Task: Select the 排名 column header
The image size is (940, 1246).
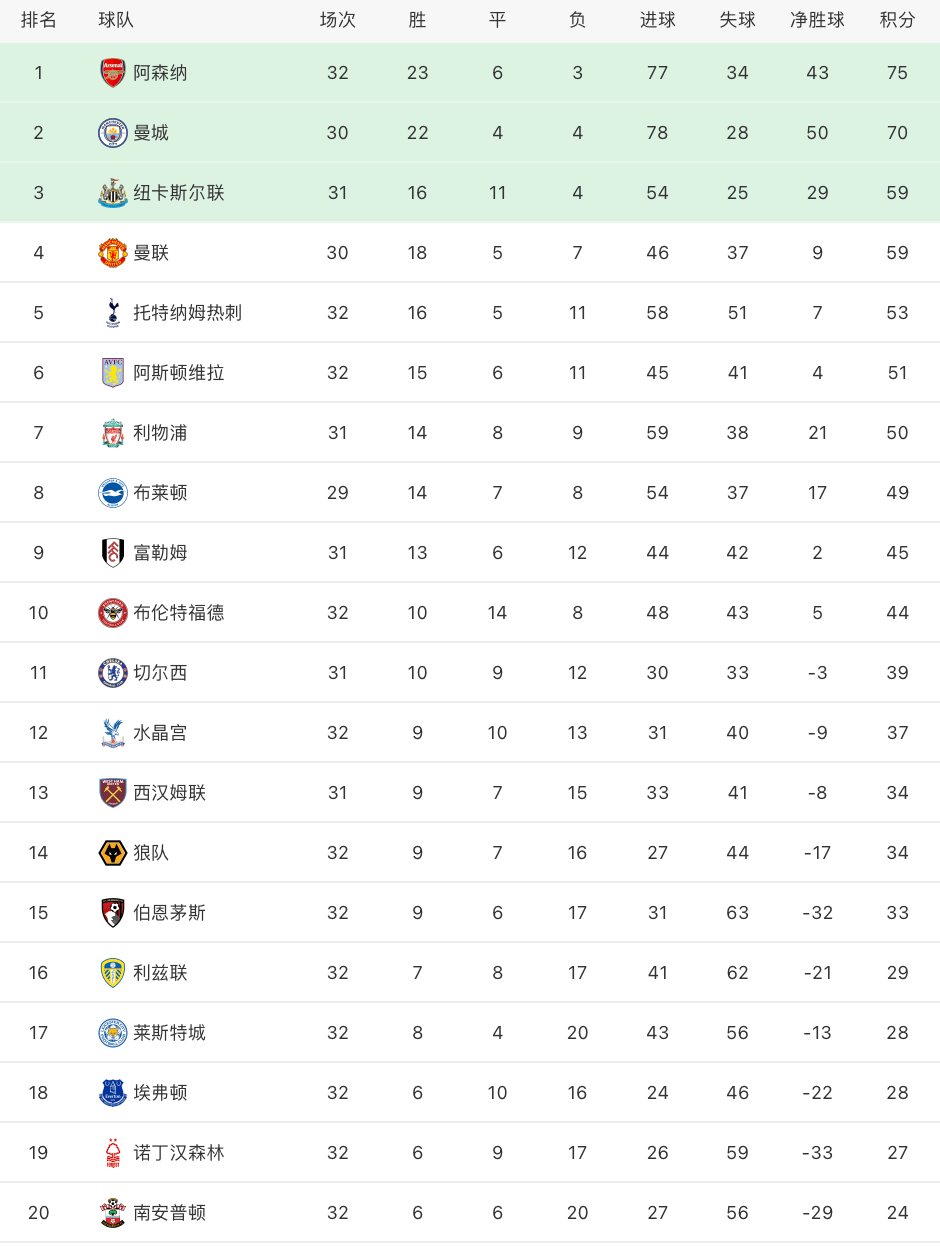Action: (x=39, y=20)
